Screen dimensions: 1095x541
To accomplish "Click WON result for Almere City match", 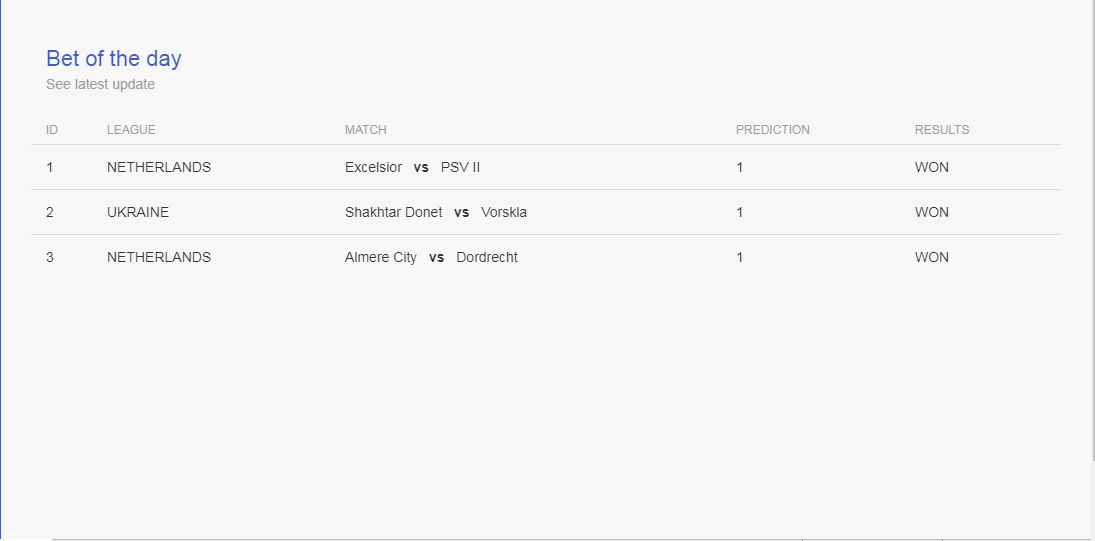I will tap(932, 258).
